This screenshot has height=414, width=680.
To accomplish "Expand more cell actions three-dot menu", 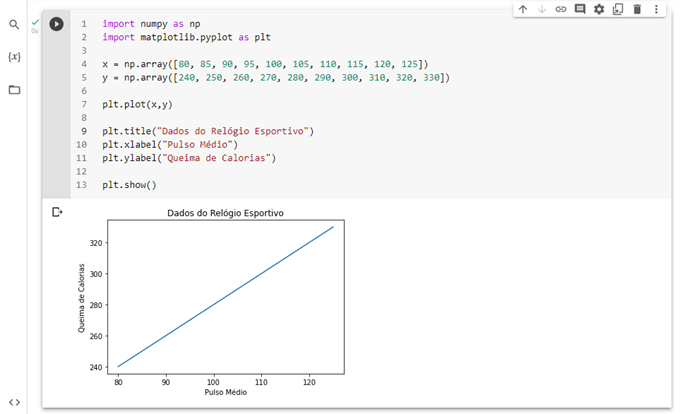I will [656, 9].
